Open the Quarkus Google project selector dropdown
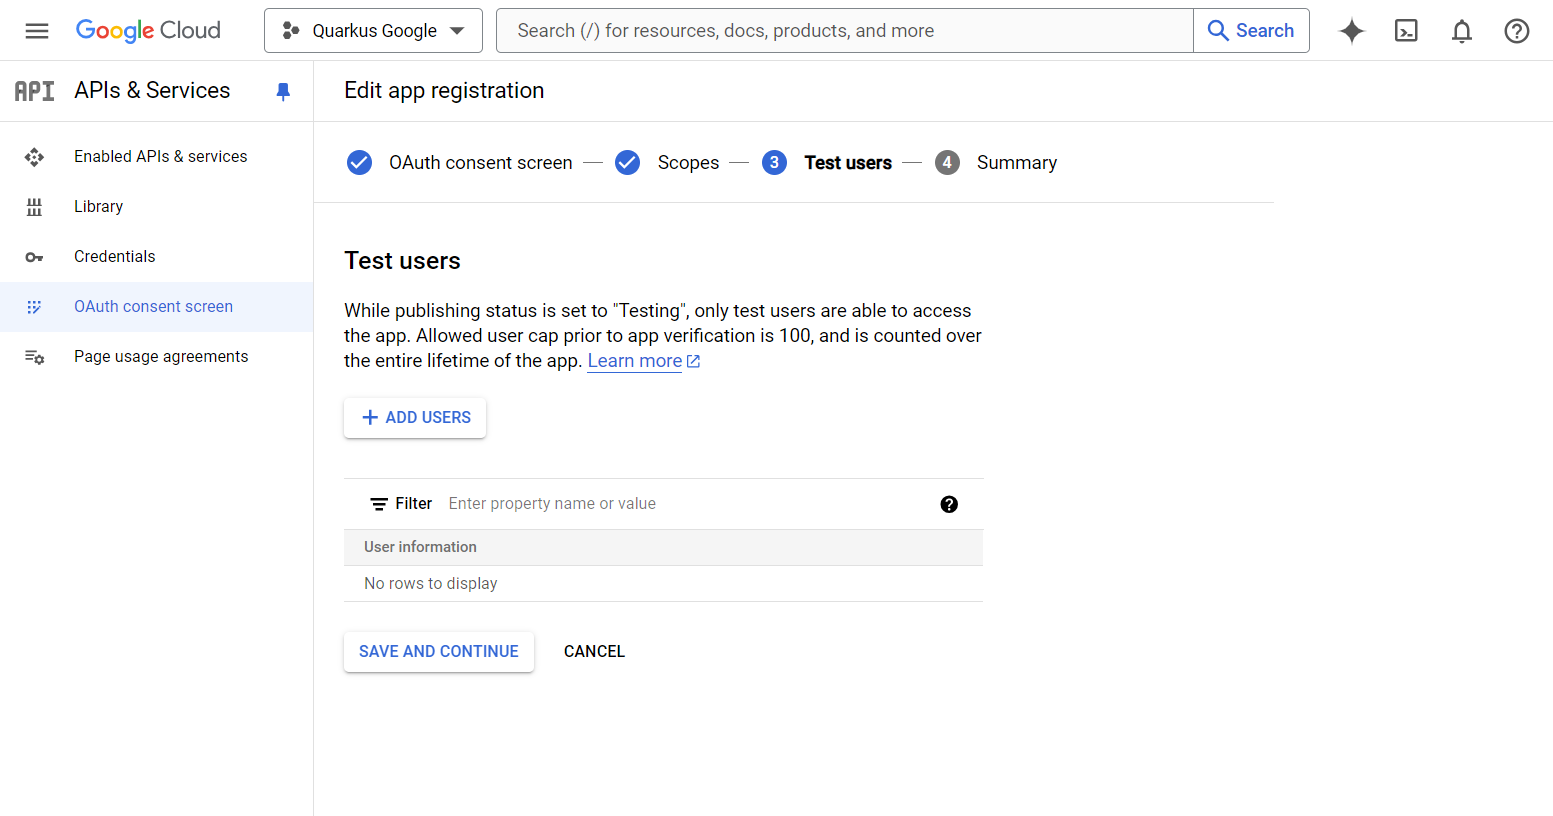Screen dimensions: 1553x816 point(373,31)
